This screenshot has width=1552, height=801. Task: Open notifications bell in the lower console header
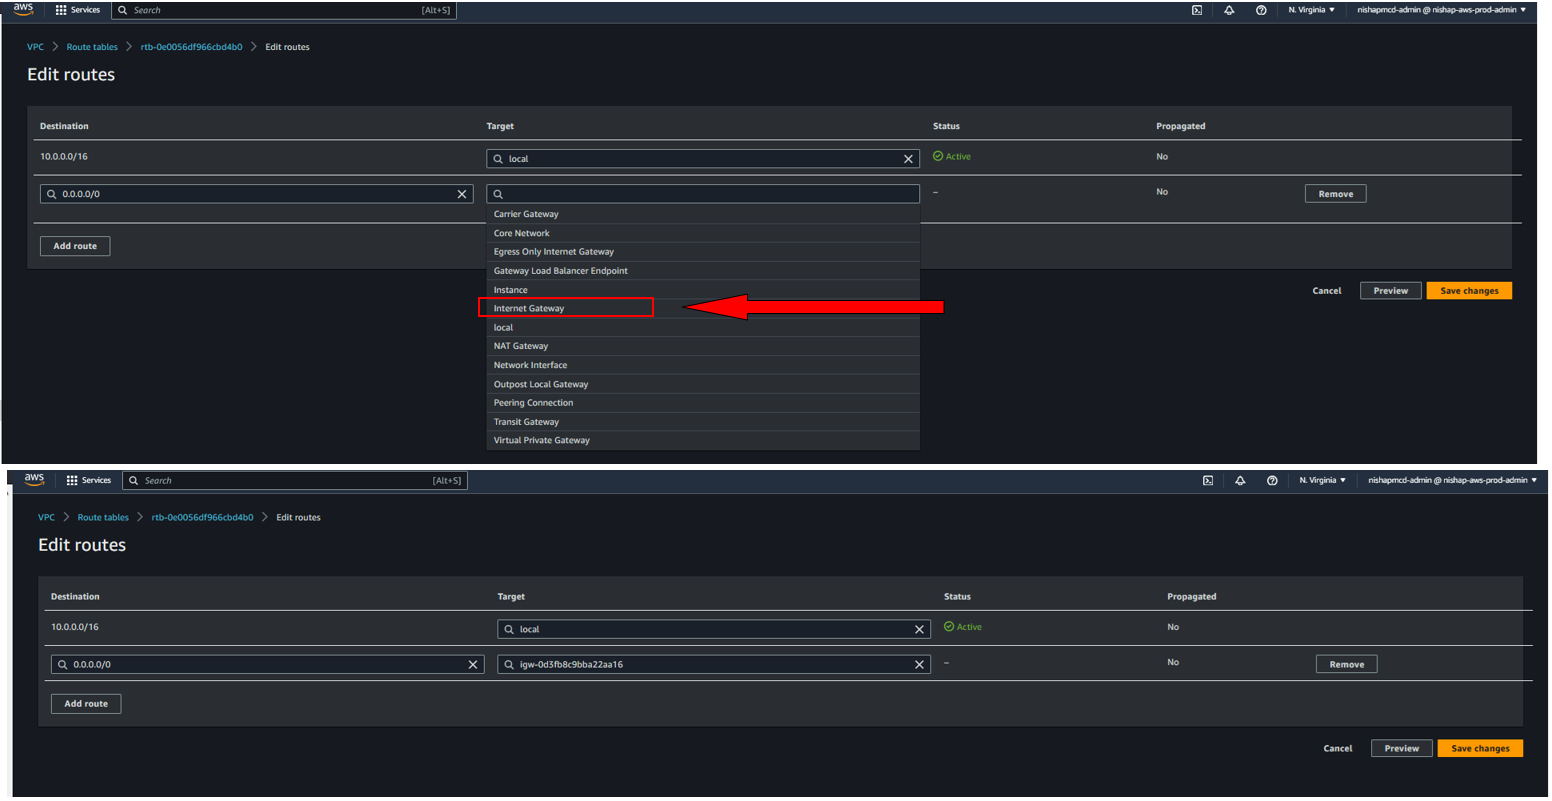coord(1240,481)
